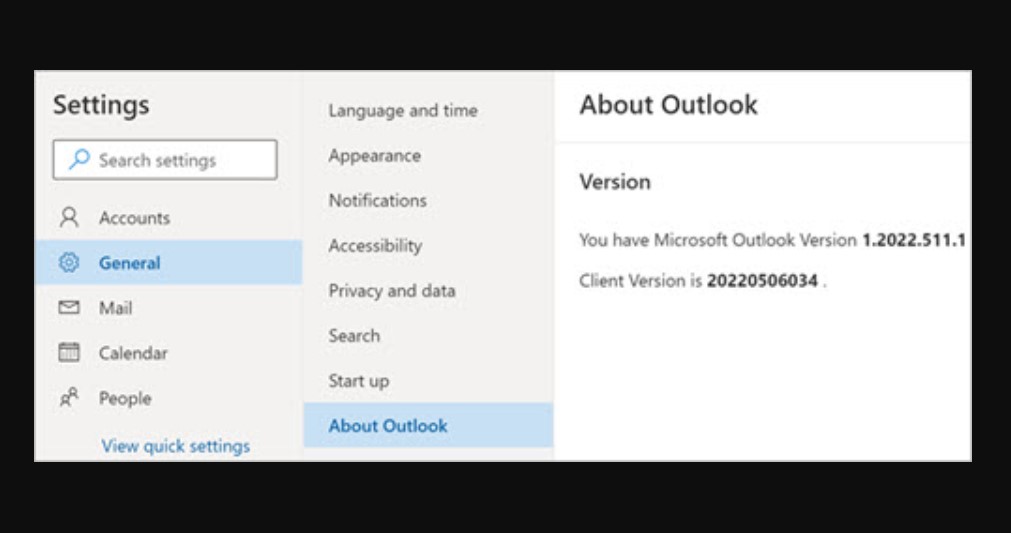Open View quick settings link
The width and height of the screenshot is (1011, 533).
(175, 446)
